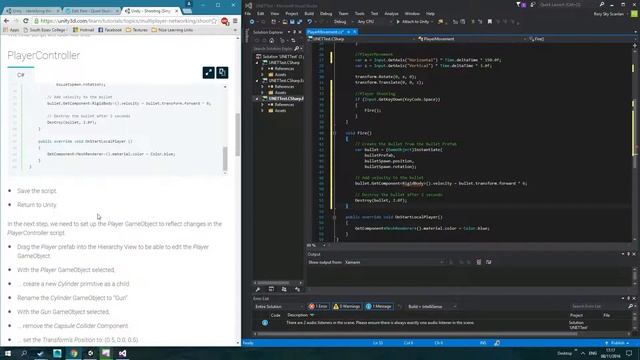Viewport: 640px width, 360px height.
Task: Switch to the PlayerMovement.cs editor tab
Action: pos(326,32)
